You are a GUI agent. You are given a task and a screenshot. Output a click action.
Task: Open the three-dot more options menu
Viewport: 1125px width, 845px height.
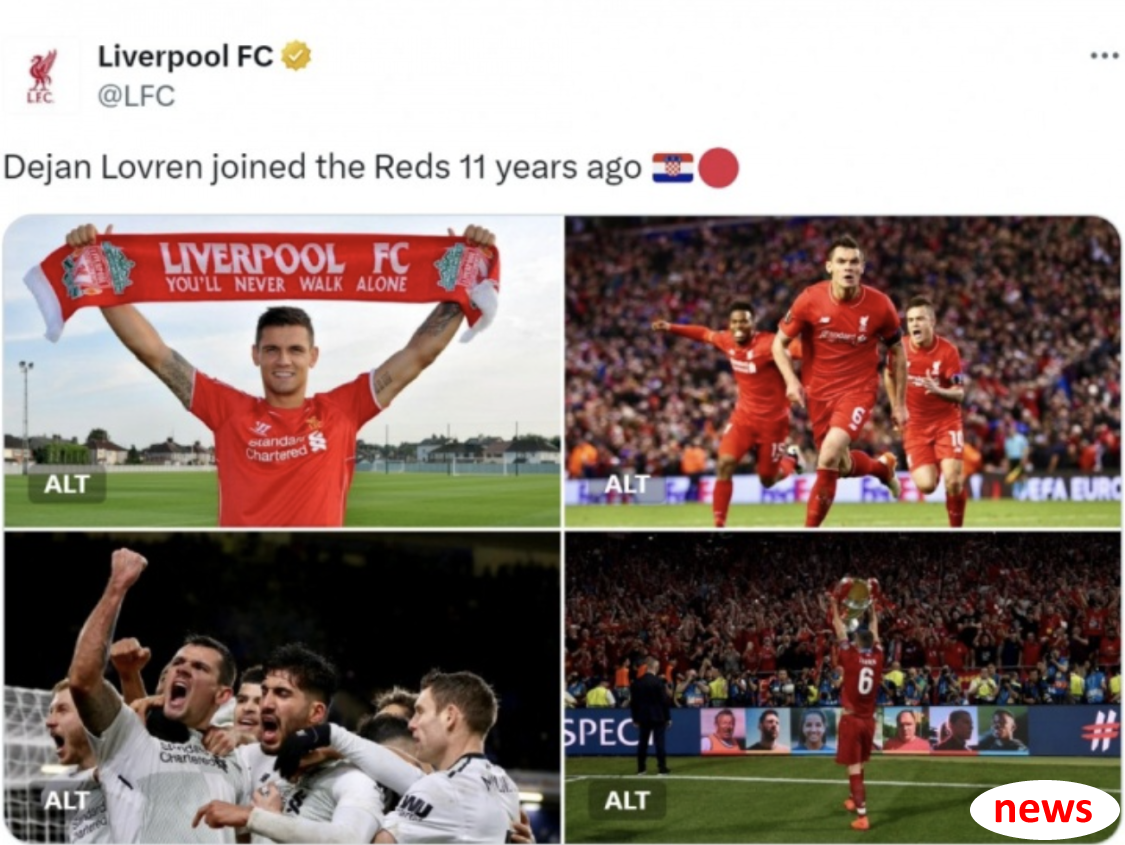(1103, 55)
